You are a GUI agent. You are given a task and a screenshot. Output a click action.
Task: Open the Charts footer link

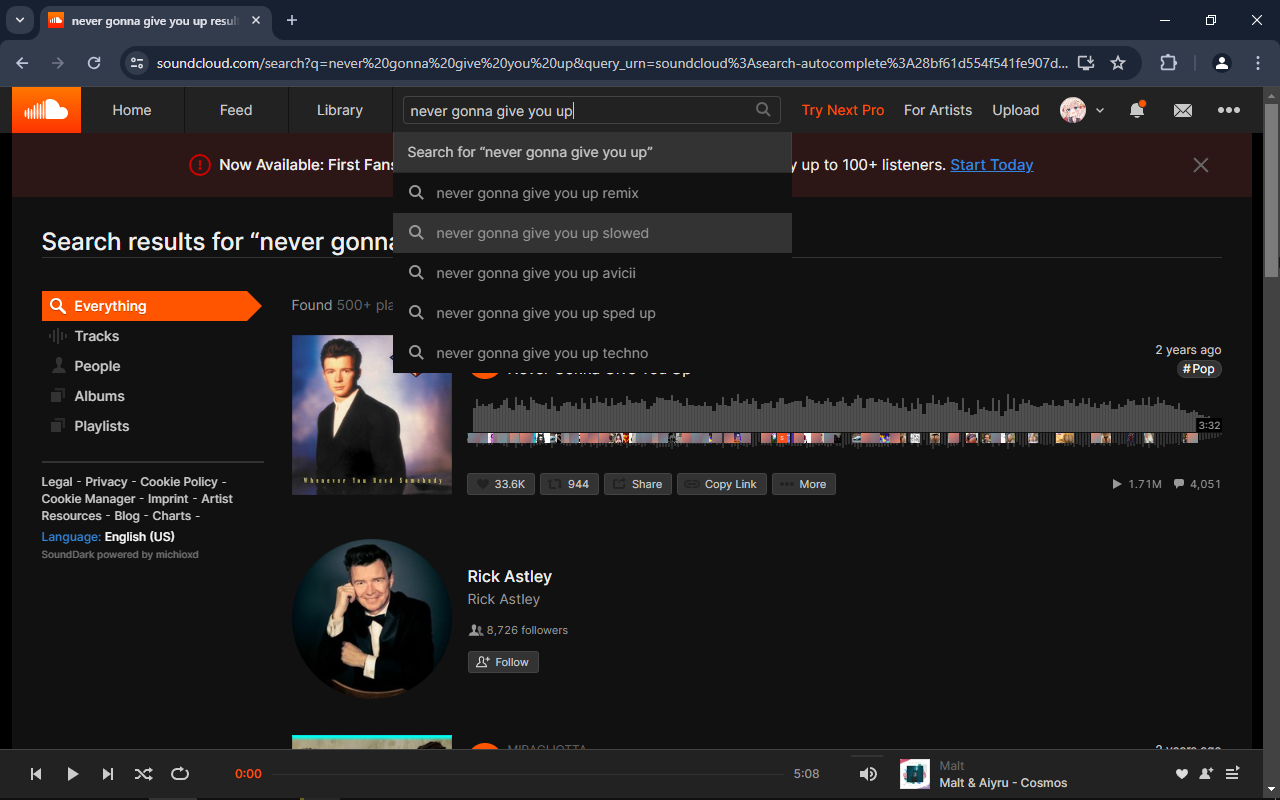(x=172, y=516)
